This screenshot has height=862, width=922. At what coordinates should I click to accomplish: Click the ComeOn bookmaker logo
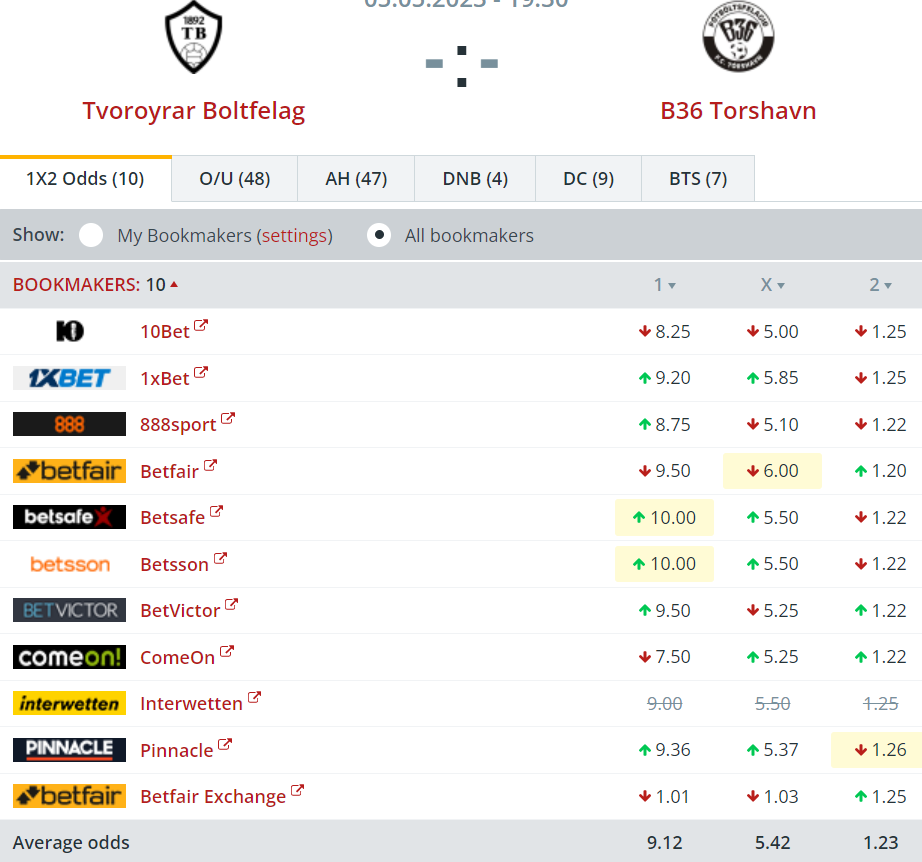69,657
